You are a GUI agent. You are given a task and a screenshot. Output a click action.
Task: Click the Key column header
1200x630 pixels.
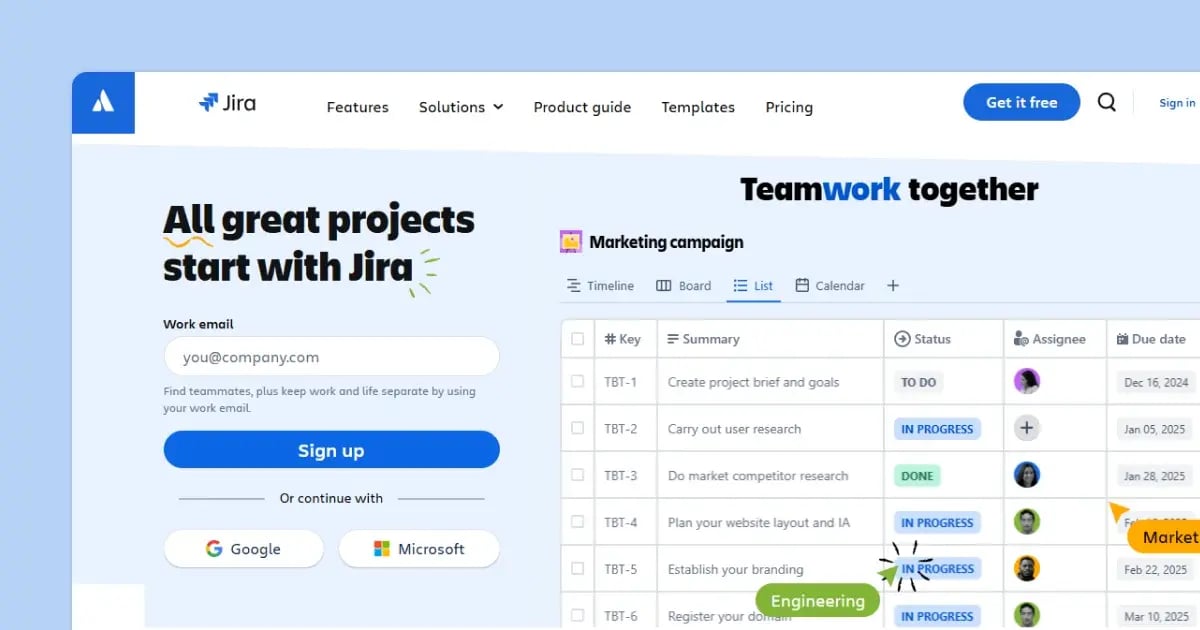coord(622,339)
